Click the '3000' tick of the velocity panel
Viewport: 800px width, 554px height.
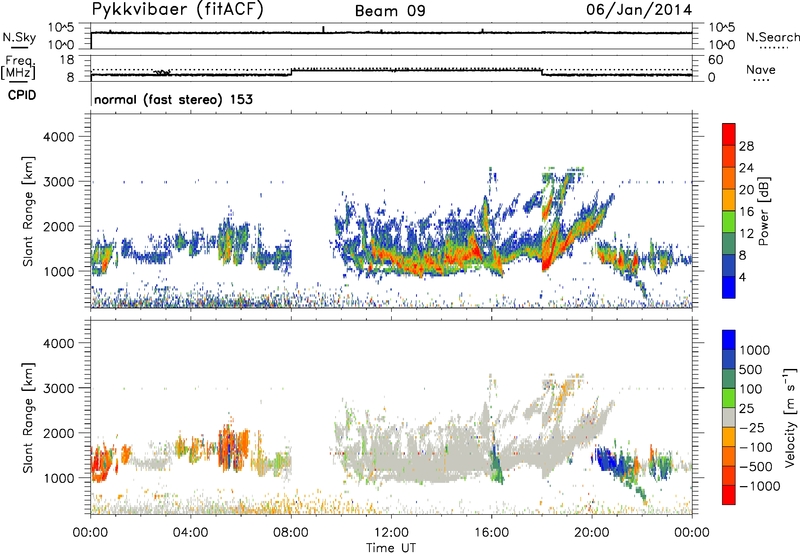[x=59, y=388]
